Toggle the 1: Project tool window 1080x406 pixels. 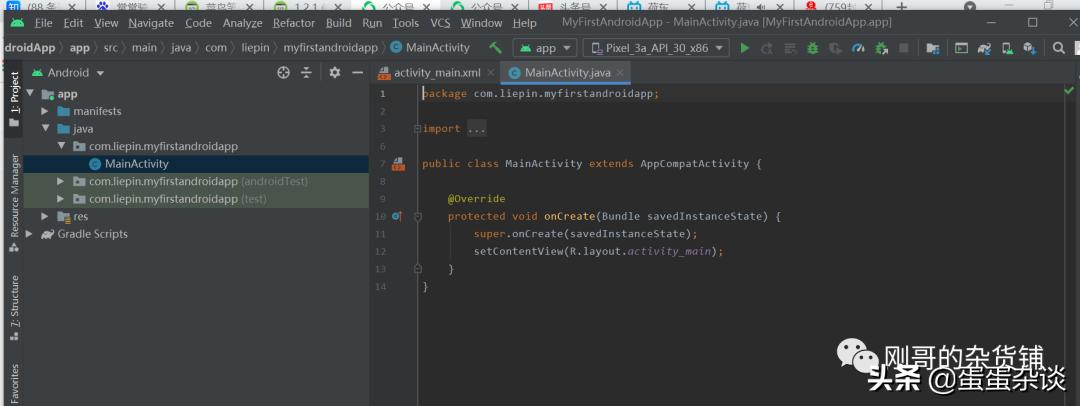[x=14, y=91]
